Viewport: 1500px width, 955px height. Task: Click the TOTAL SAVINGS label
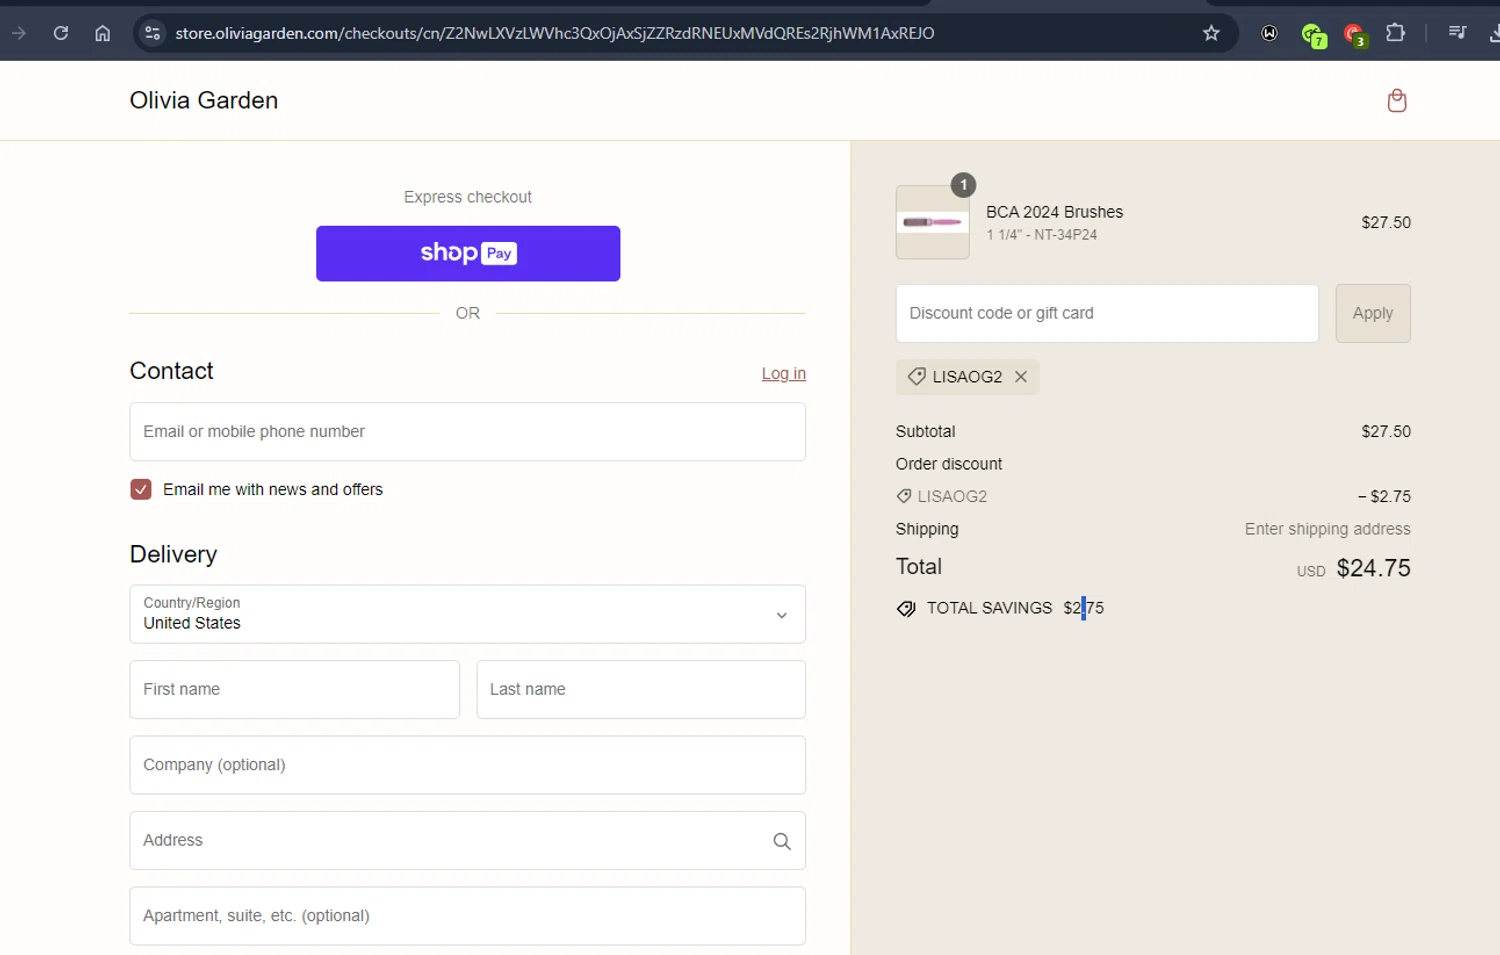pyautogui.click(x=989, y=608)
